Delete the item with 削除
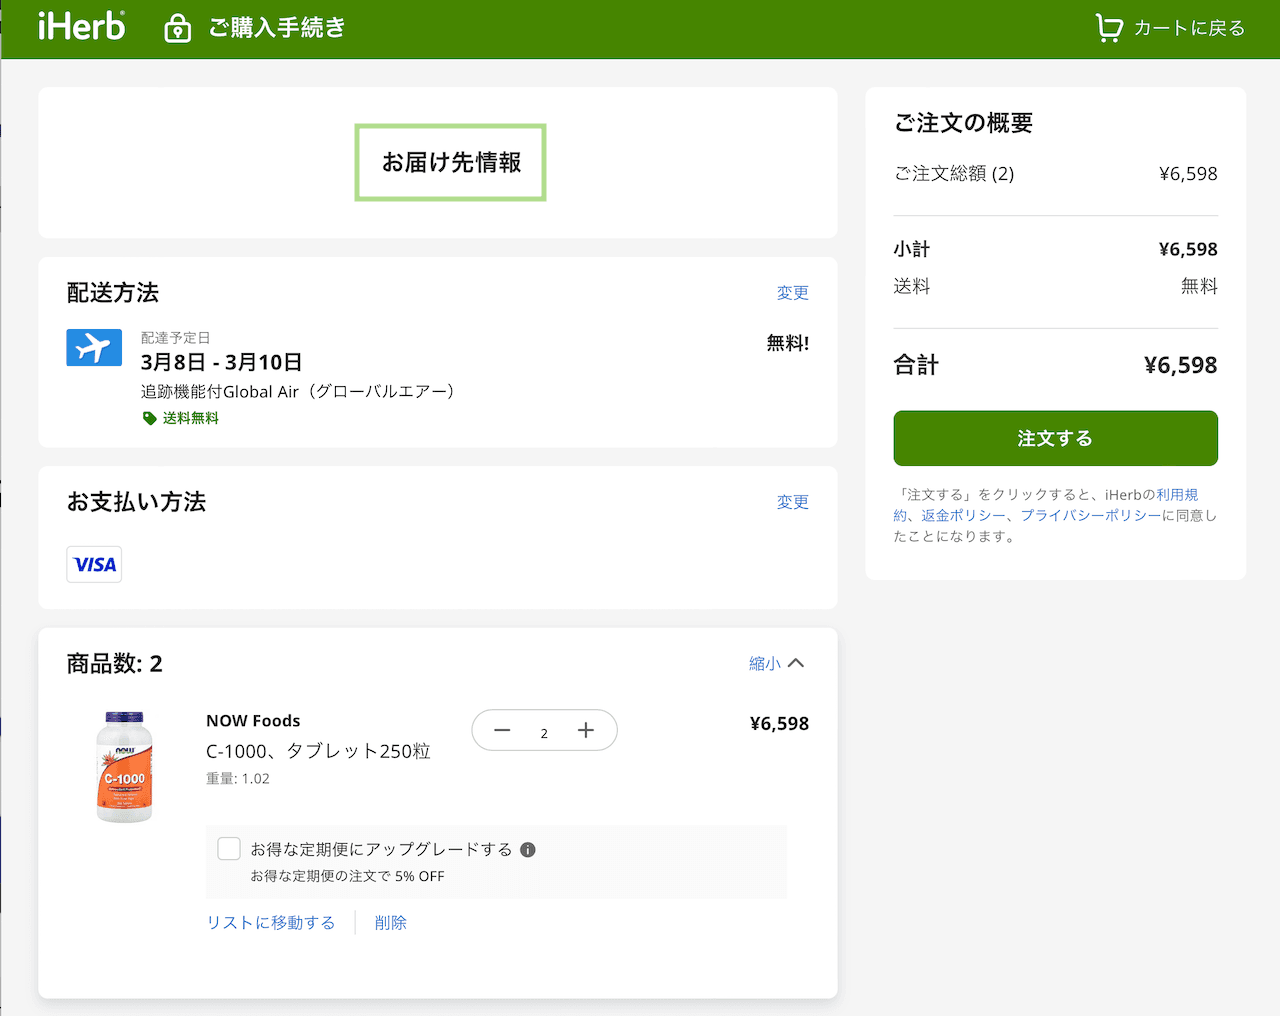Screen dimensions: 1280x1016 click(390, 922)
